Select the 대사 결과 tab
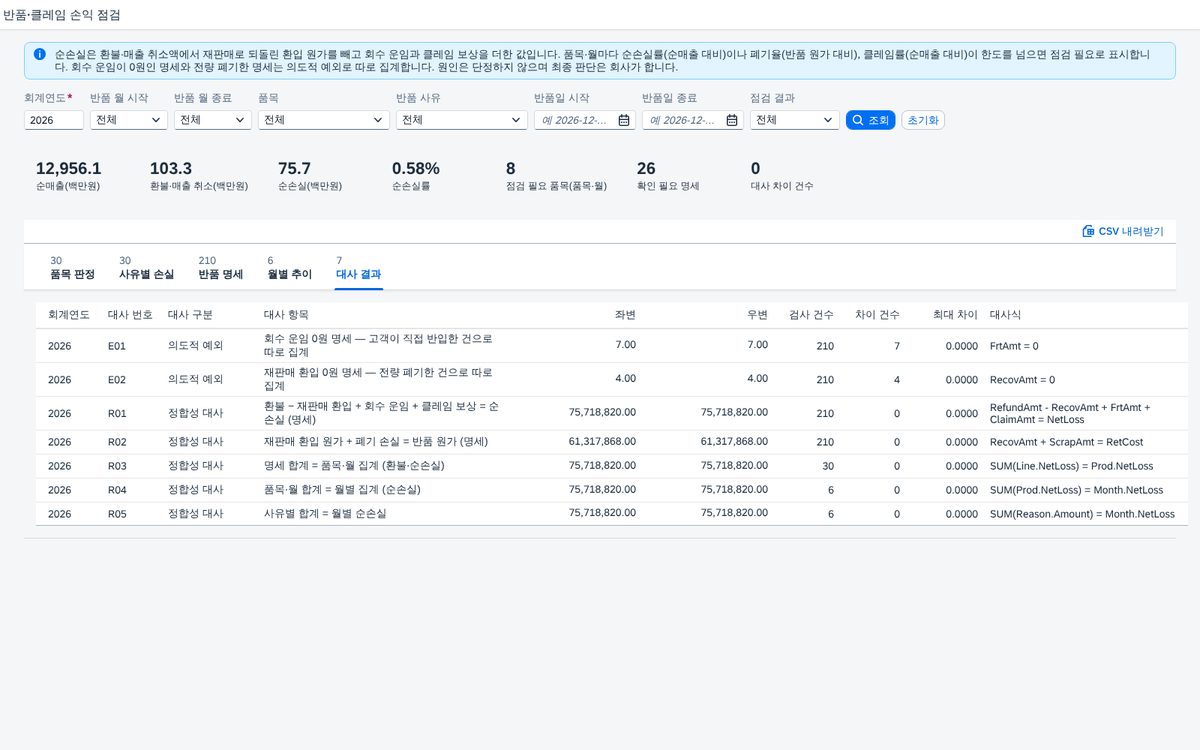Viewport: 1200px width, 750px height. tap(359, 267)
